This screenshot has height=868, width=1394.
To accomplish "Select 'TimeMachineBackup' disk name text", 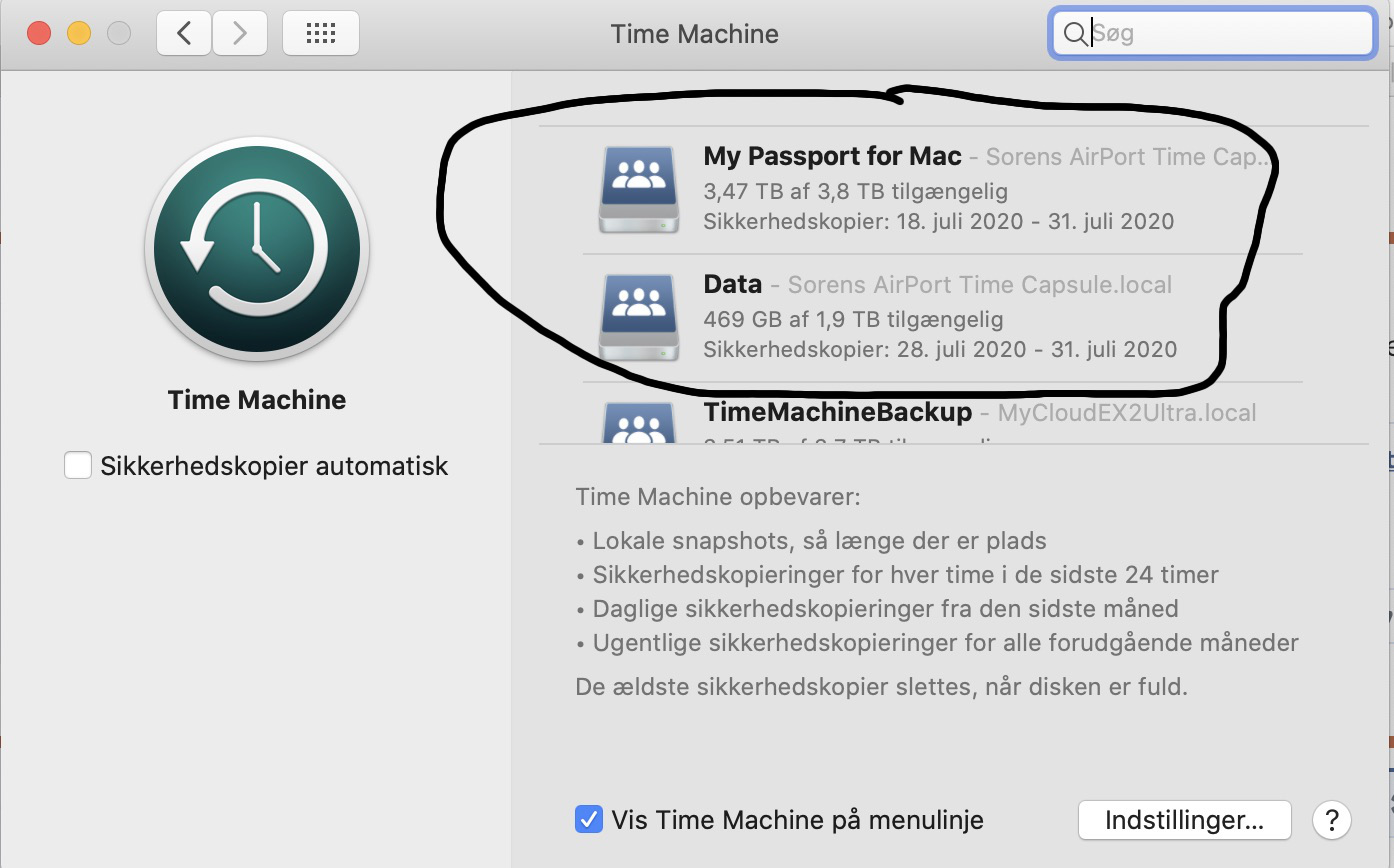I will 838,412.
